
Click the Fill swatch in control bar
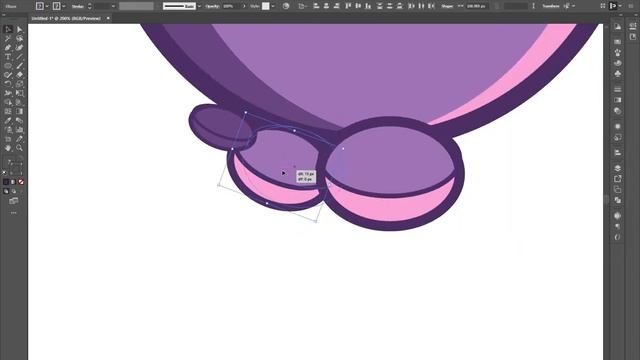point(40,6)
